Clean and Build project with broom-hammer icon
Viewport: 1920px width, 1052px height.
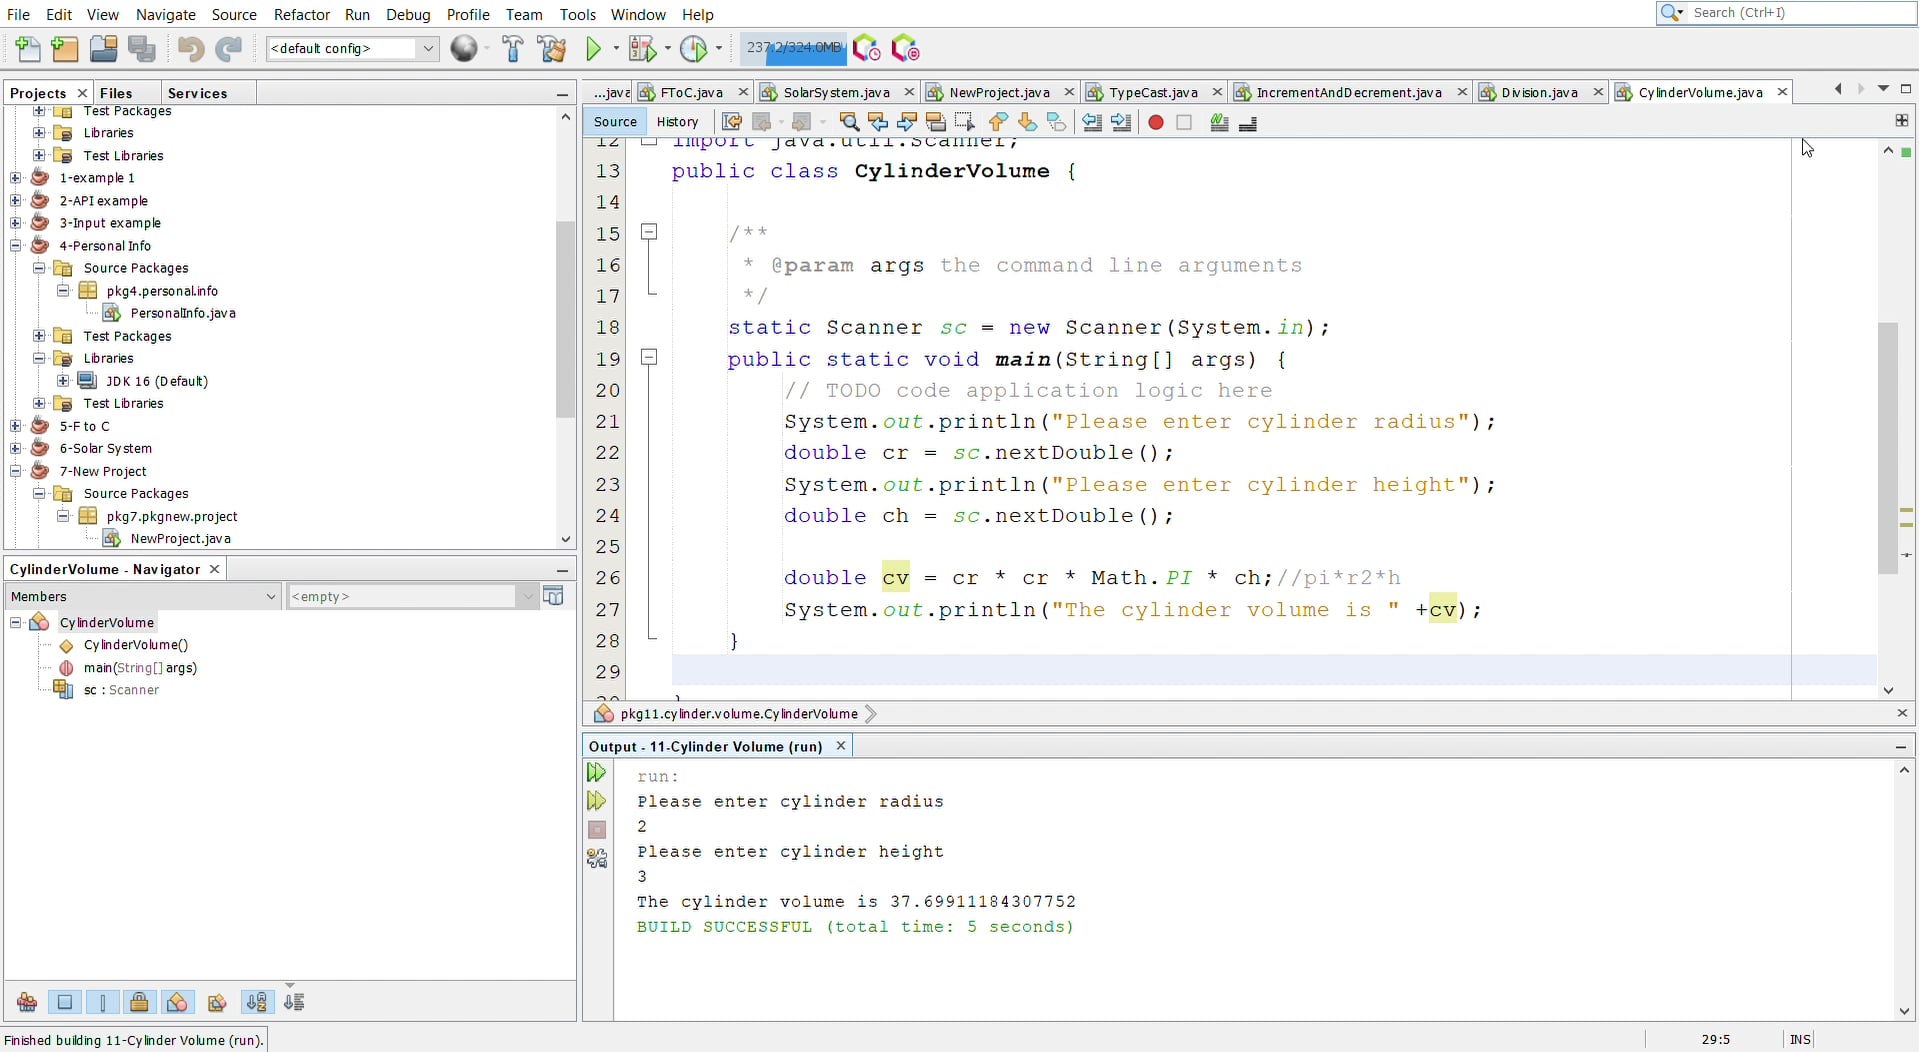tap(551, 48)
